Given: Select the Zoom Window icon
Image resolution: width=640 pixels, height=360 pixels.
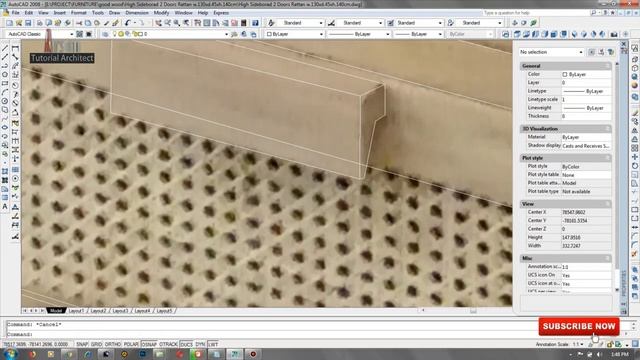Looking at the screenshot, I should click(x=177, y=23).
